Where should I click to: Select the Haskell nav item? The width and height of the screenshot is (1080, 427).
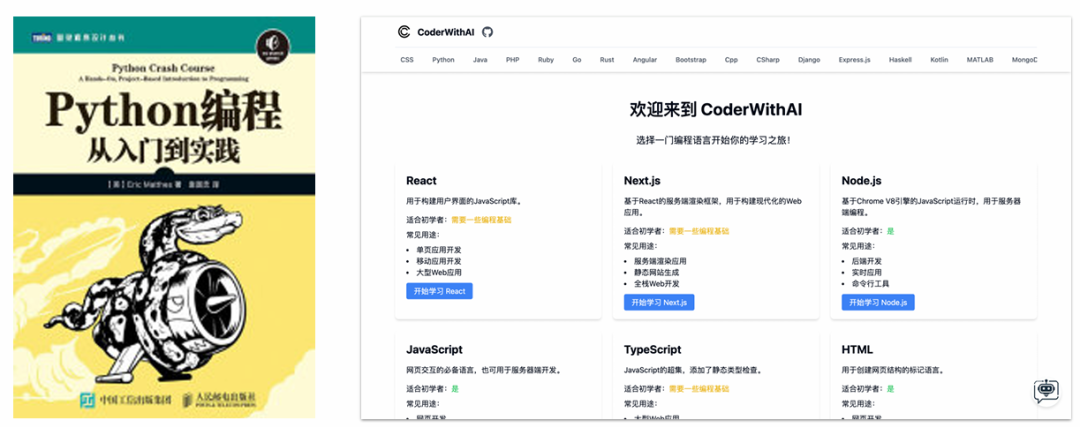pos(900,60)
